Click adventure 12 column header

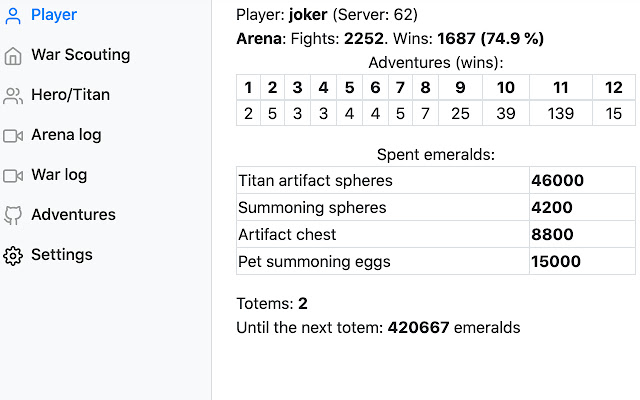coord(613,88)
